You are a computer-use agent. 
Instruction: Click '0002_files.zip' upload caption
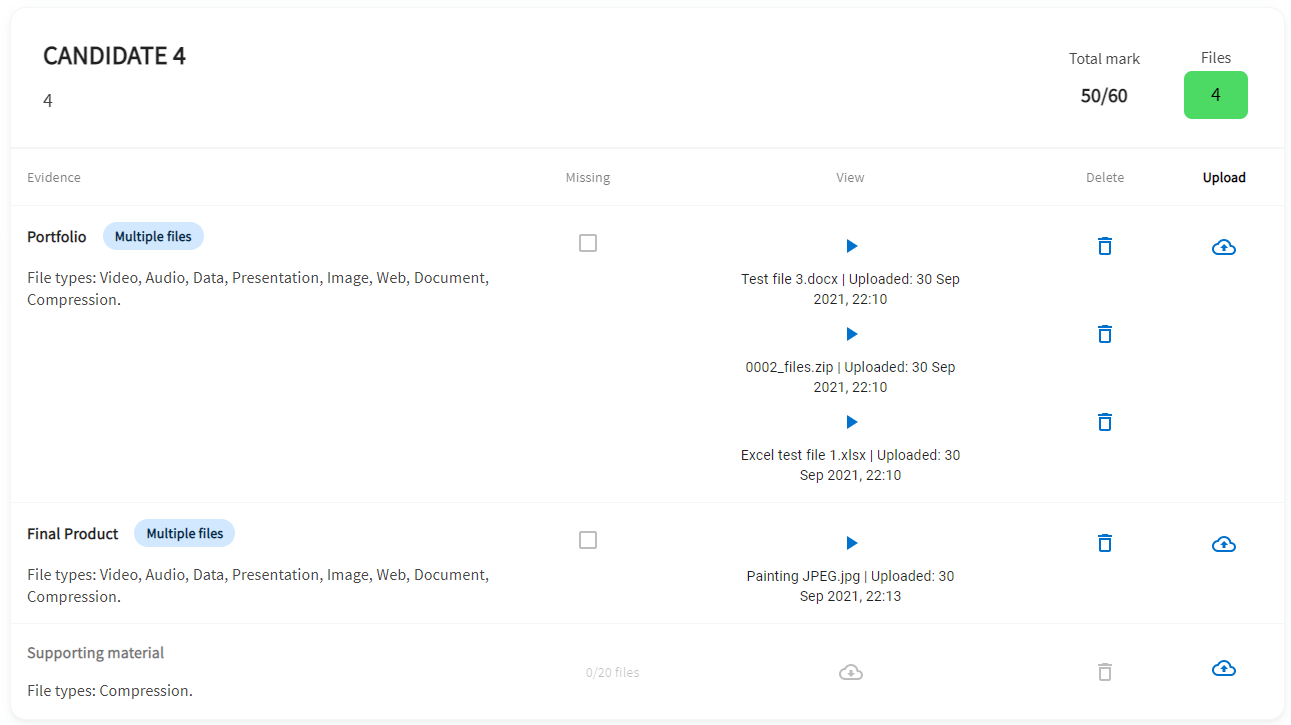click(851, 377)
